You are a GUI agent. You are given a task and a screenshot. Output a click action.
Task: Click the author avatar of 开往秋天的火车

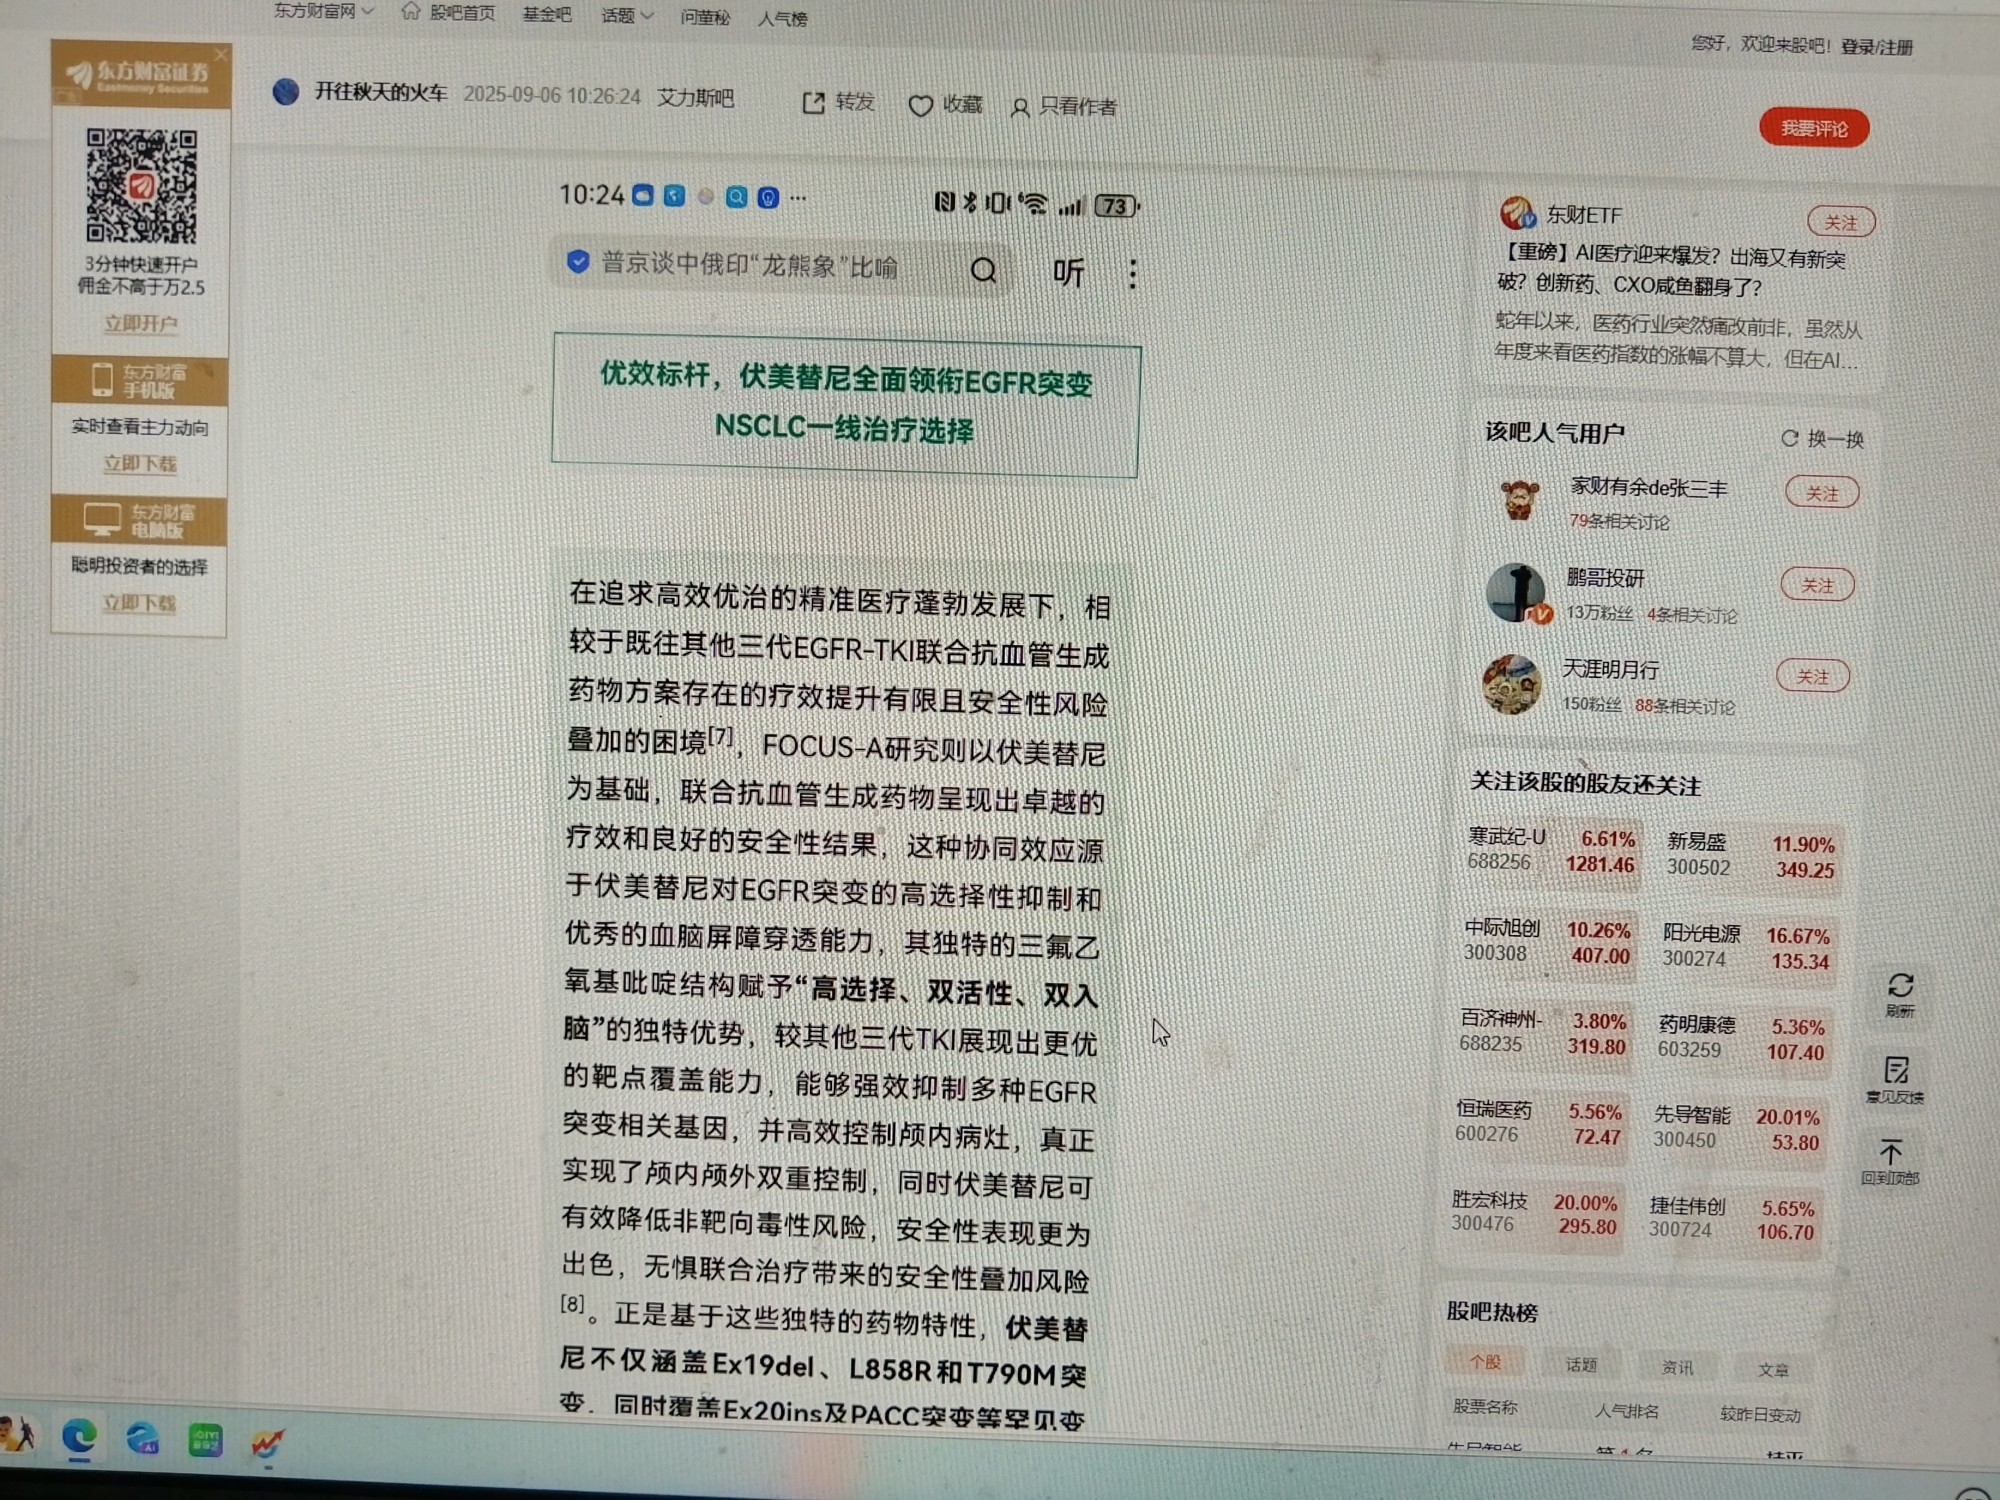coord(286,92)
